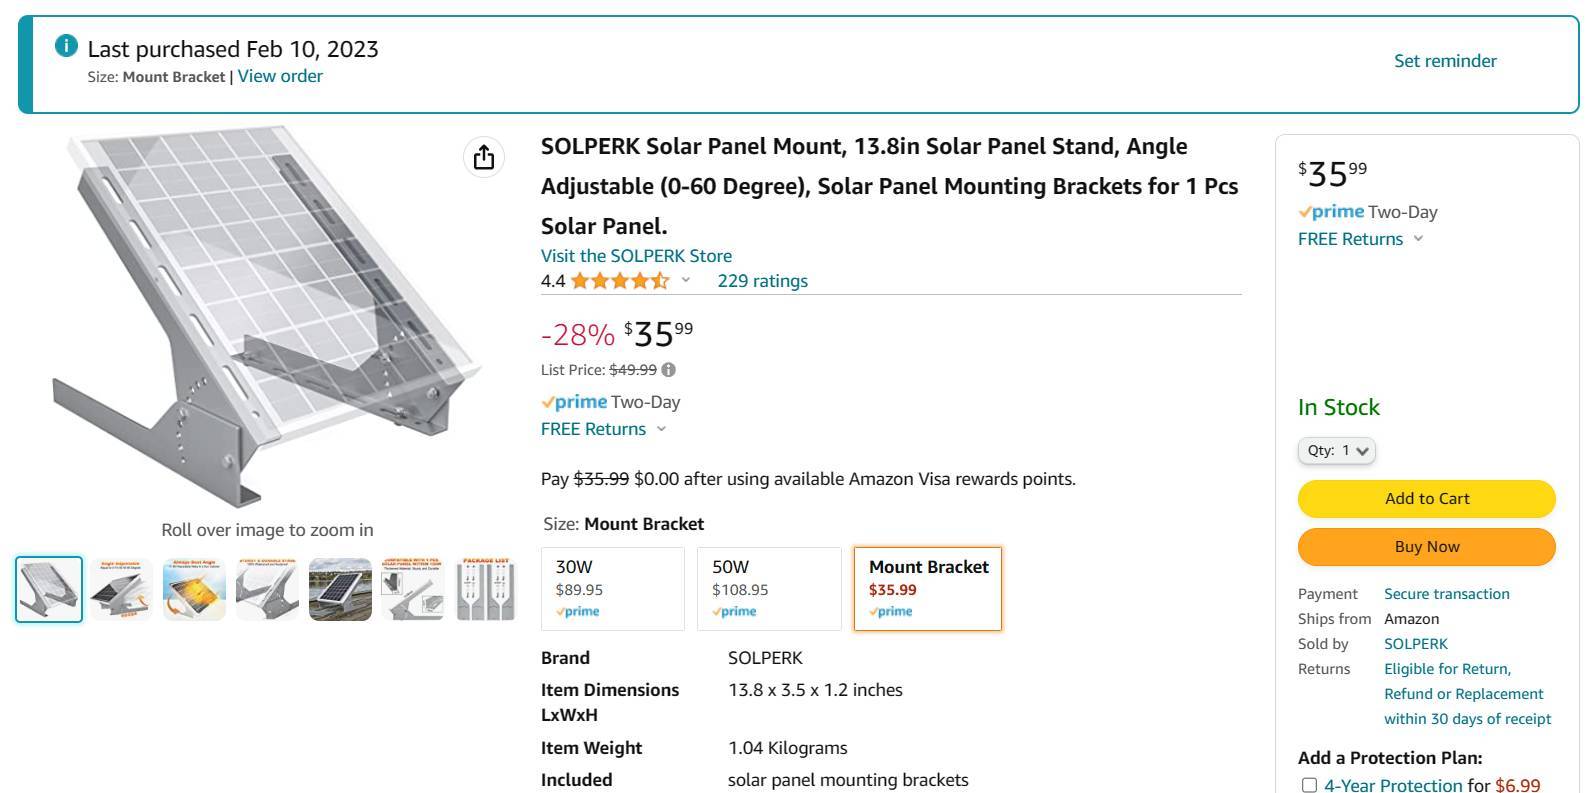This screenshot has height=793, width=1589.
Task: Select the 30W size option
Action: pyautogui.click(x=612, y=588)
